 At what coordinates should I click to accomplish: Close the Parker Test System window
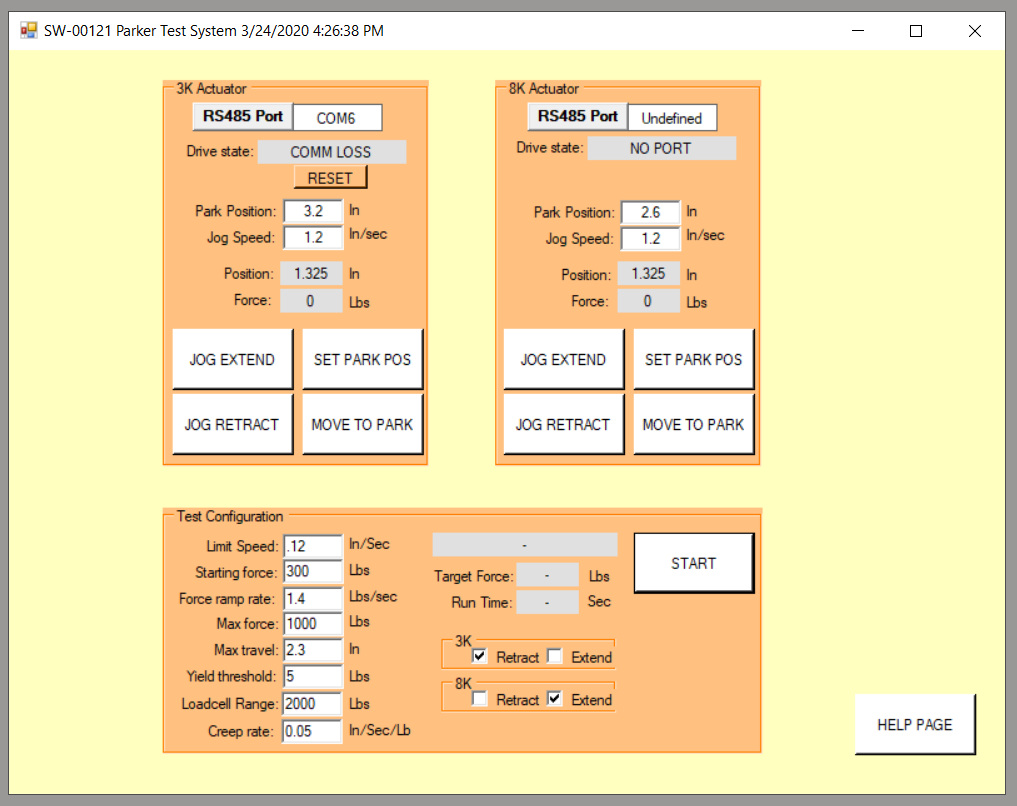pyautogui.click(x=974, y=30)
